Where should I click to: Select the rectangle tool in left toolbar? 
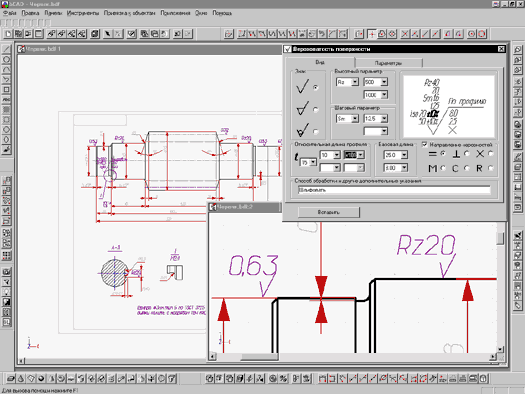(x=6, y=90)
